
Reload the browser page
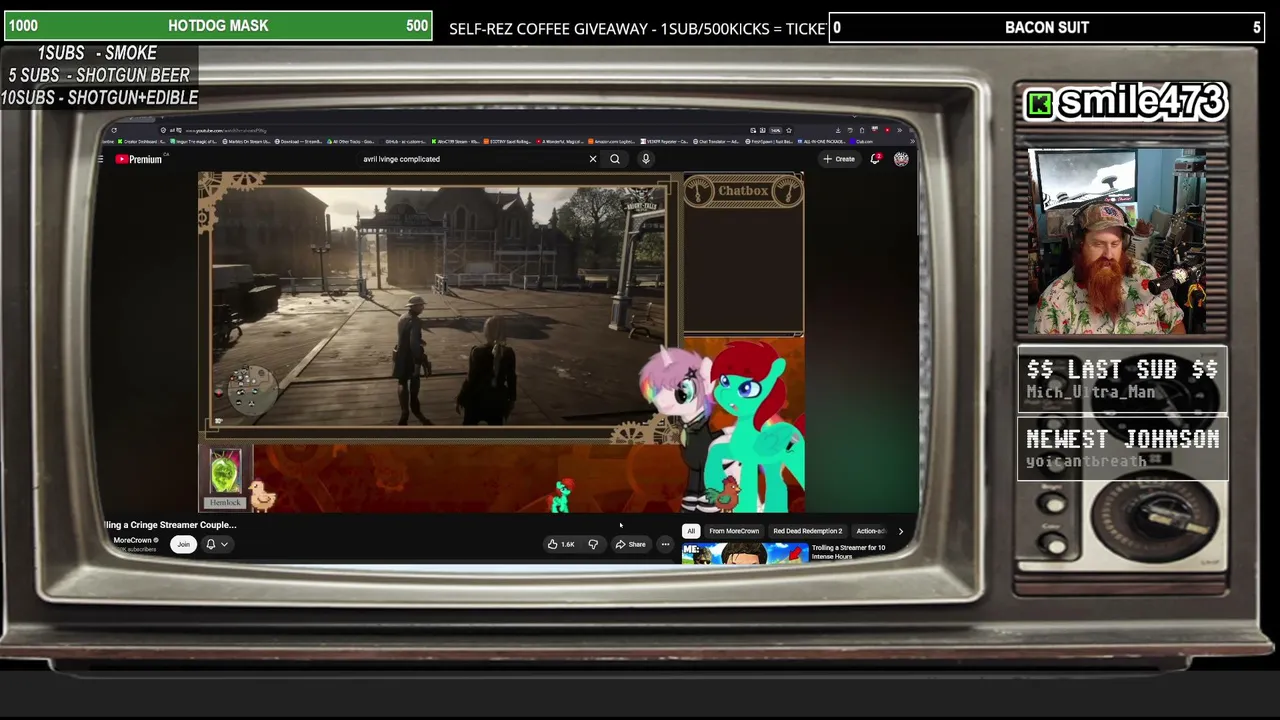point(114,130)
